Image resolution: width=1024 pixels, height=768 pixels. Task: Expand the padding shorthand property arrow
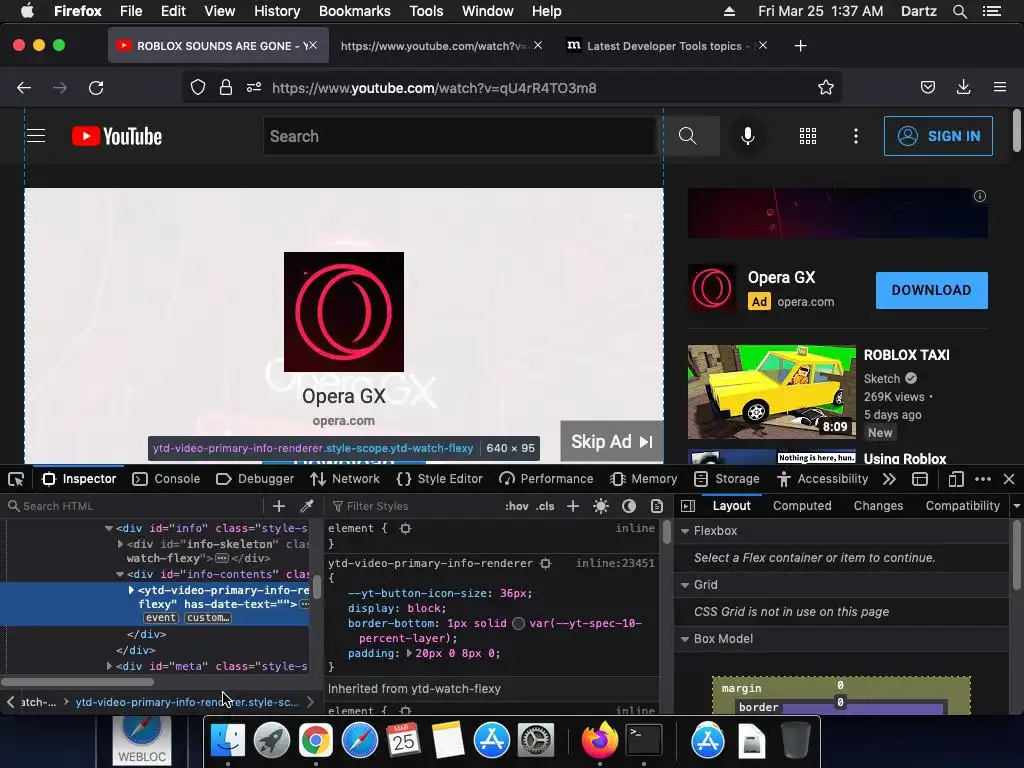[x=409, y=653]
